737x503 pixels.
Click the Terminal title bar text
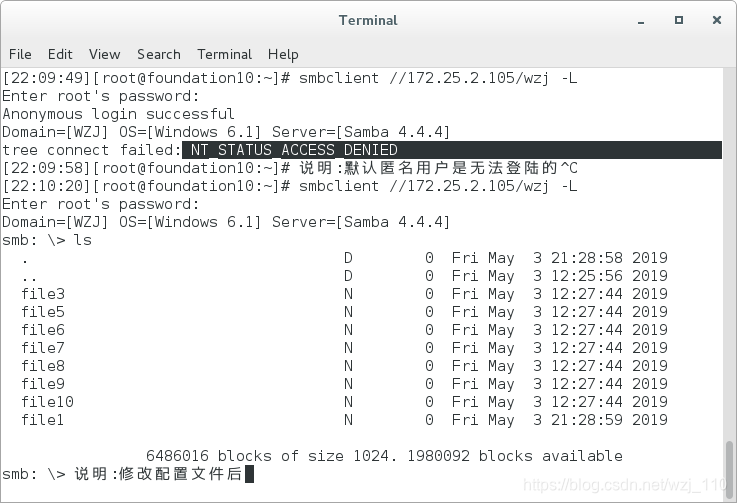click(368, 20)
